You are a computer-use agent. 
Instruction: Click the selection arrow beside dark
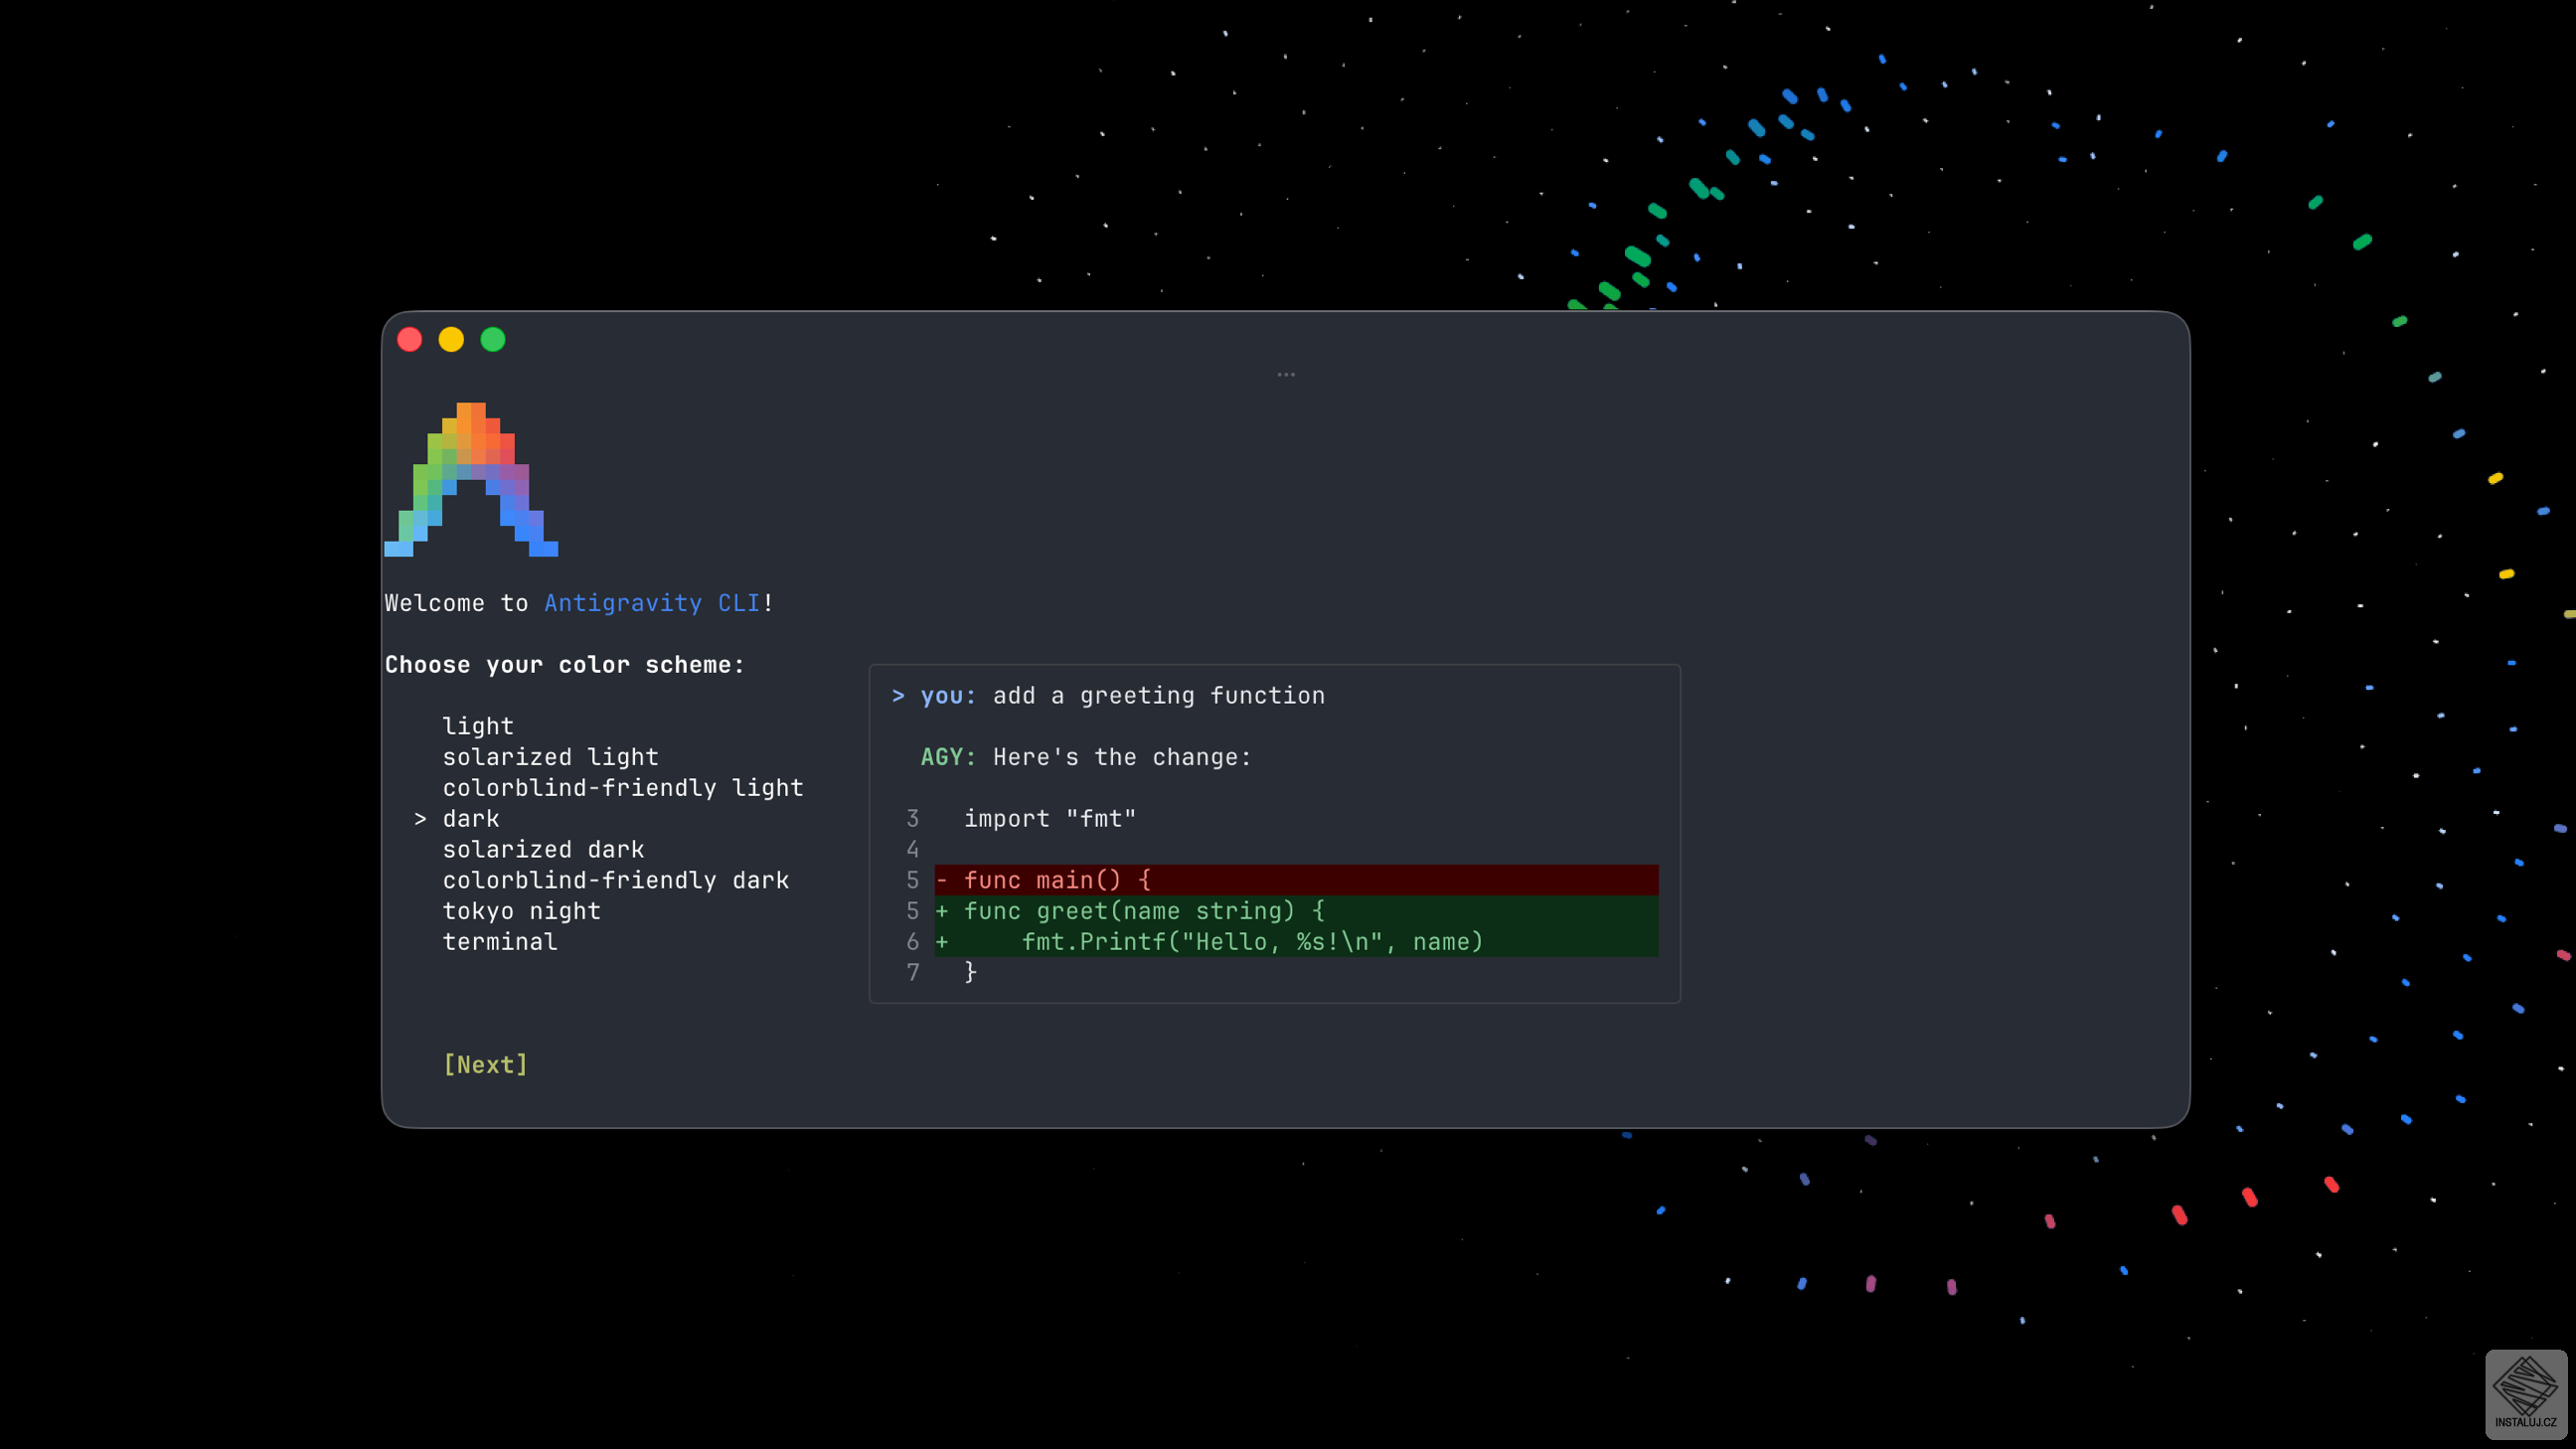click(420, 819)
